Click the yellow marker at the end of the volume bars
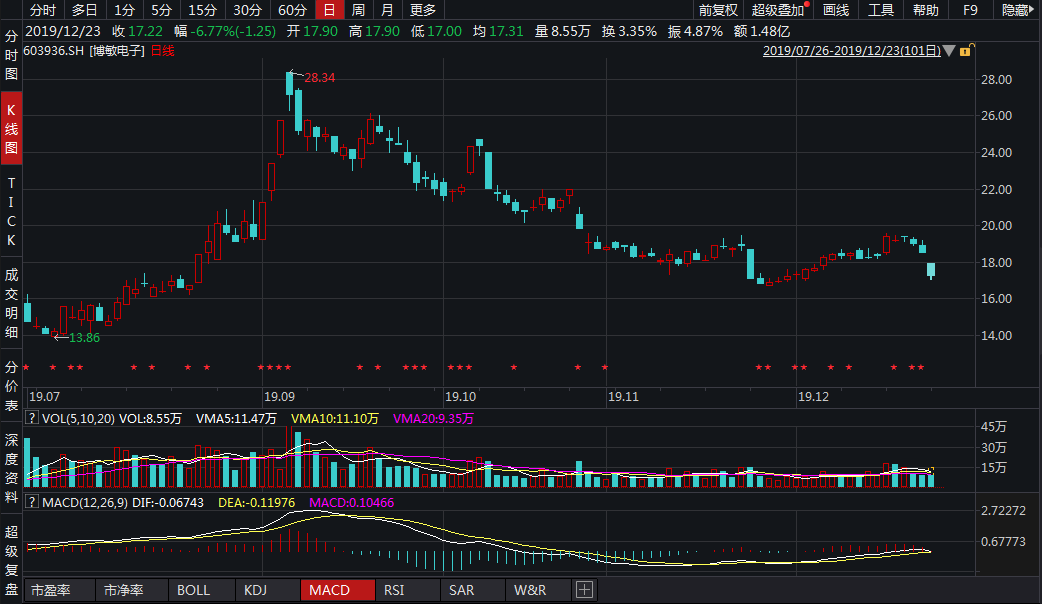 point(932,471)
